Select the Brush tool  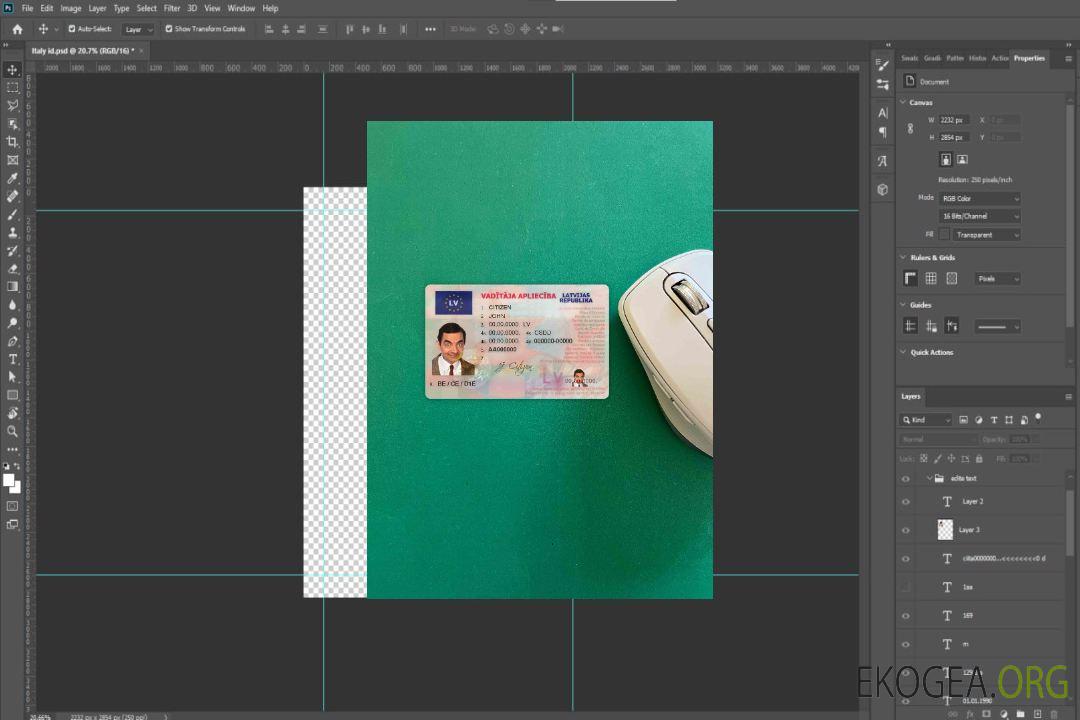pos(12,214)
